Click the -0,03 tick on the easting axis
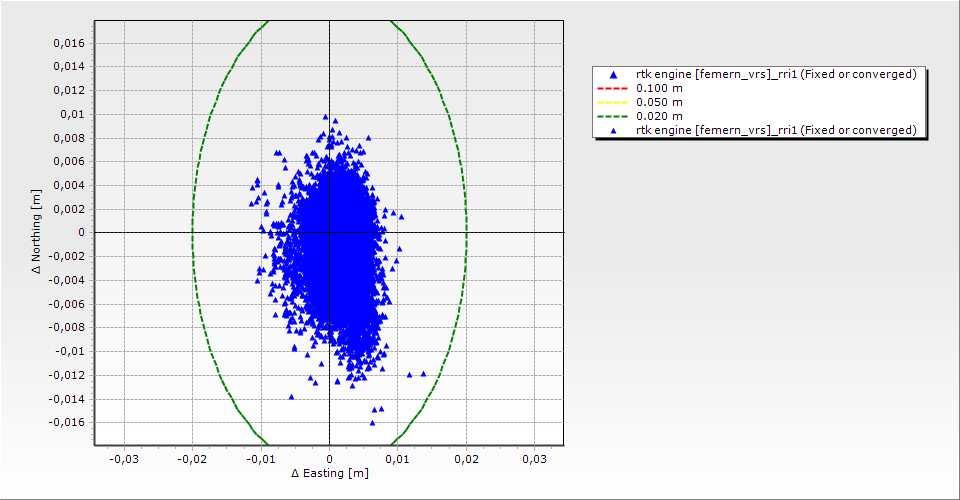Image resolution: width=960 pixels, height=500 pixels. (x=123, y=458)
